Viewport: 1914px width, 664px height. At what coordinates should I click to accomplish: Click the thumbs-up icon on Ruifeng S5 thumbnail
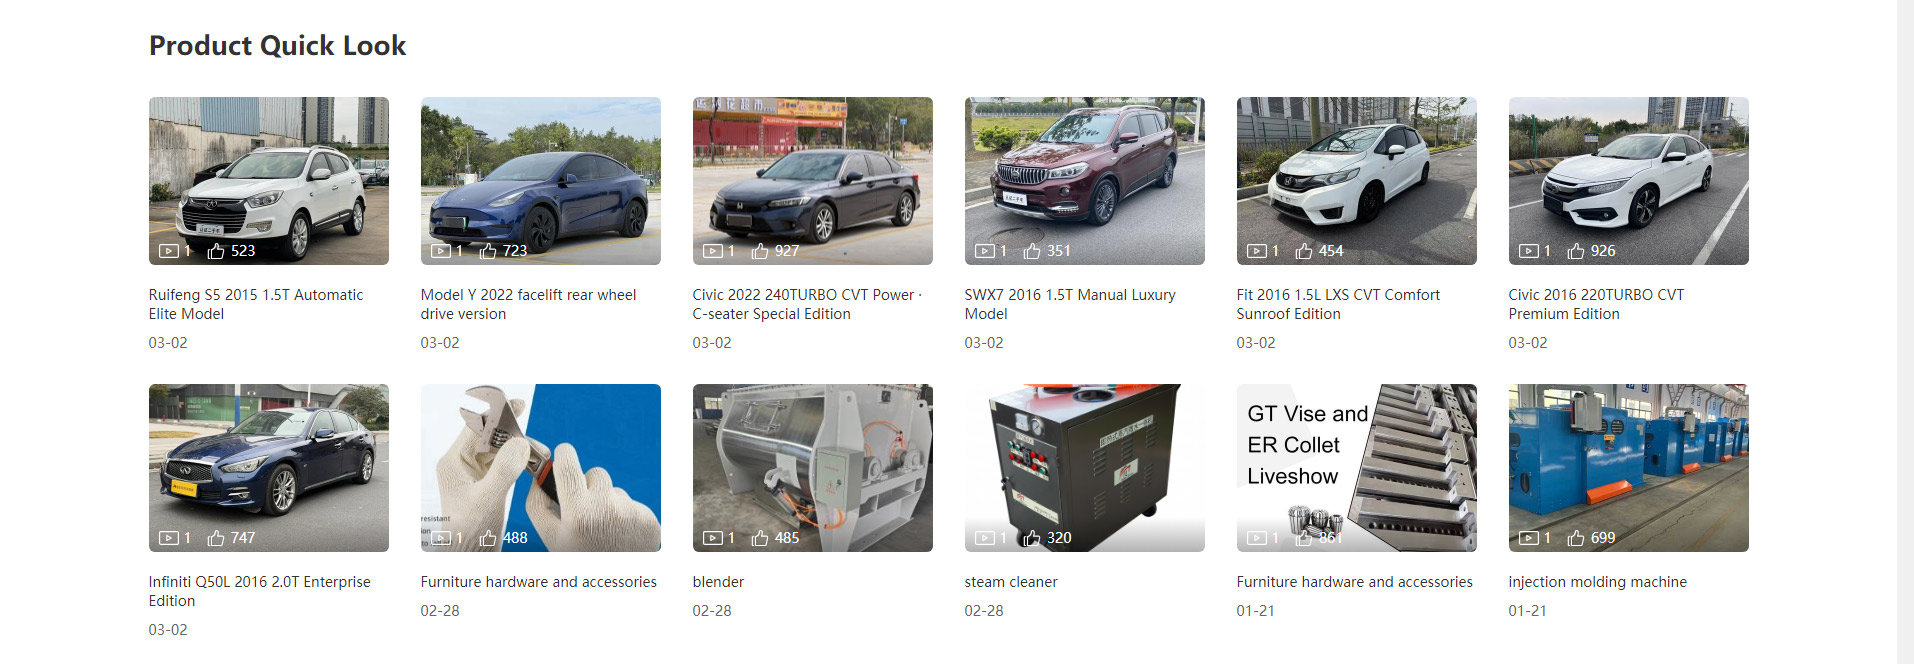[x=216, y=251]
